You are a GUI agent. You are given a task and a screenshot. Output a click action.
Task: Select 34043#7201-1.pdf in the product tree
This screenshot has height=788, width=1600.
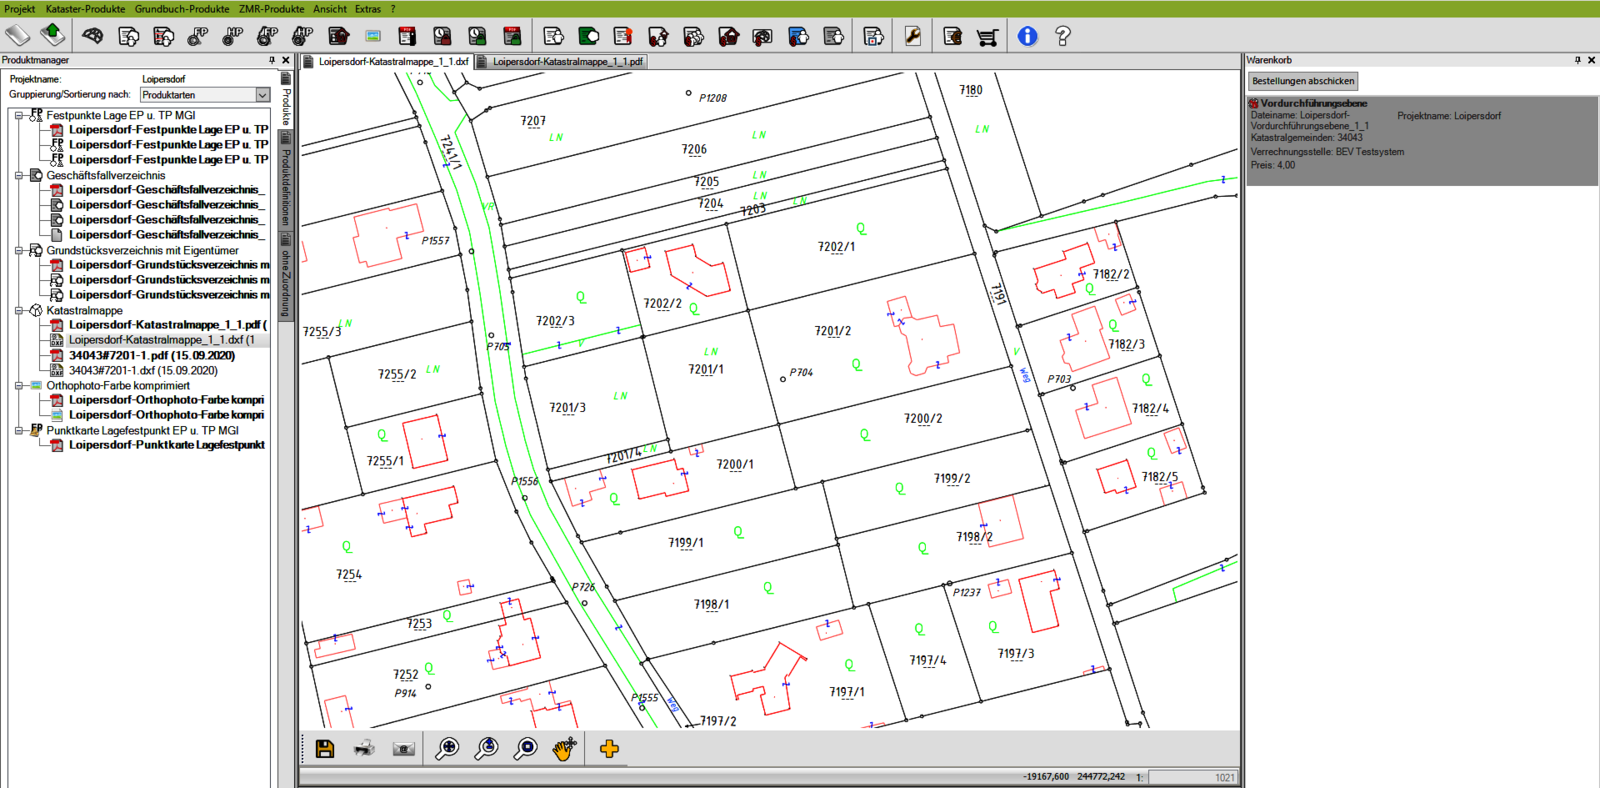(x=151, y=355)
